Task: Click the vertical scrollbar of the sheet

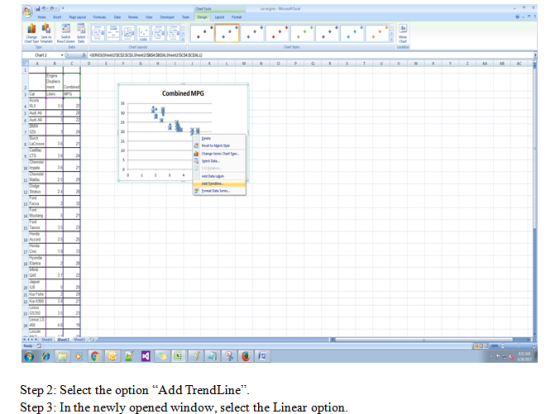Action: click(535, 200)
